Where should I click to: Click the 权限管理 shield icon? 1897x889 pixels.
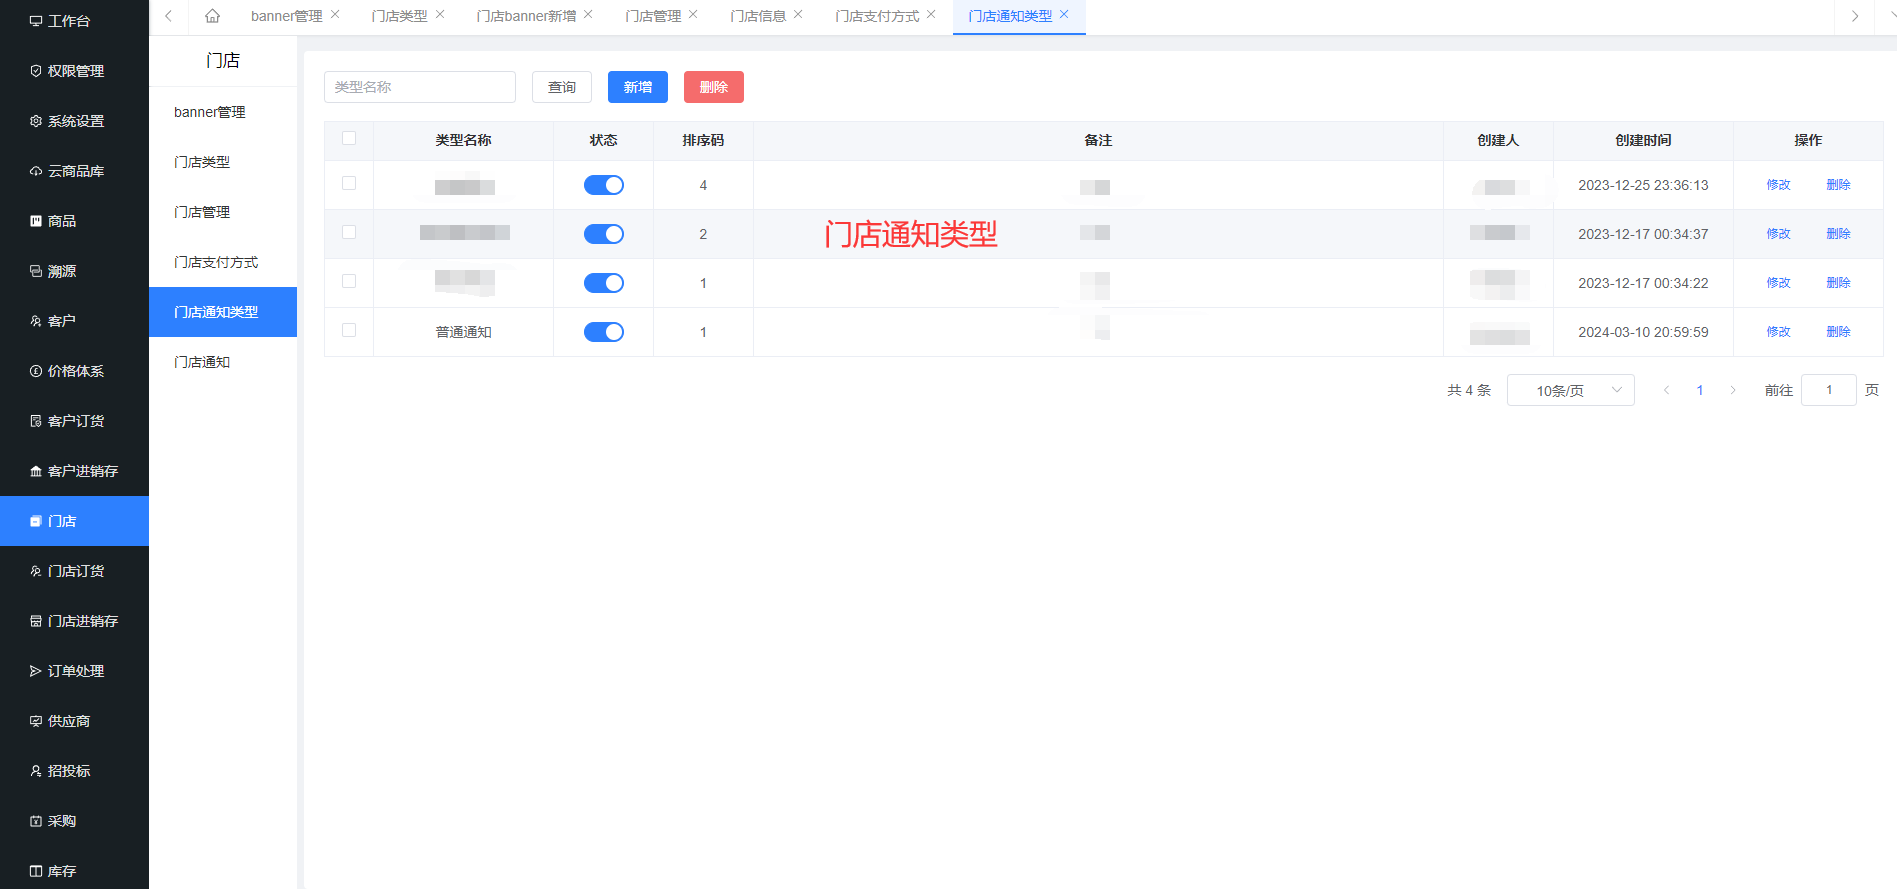click(36, 71)
